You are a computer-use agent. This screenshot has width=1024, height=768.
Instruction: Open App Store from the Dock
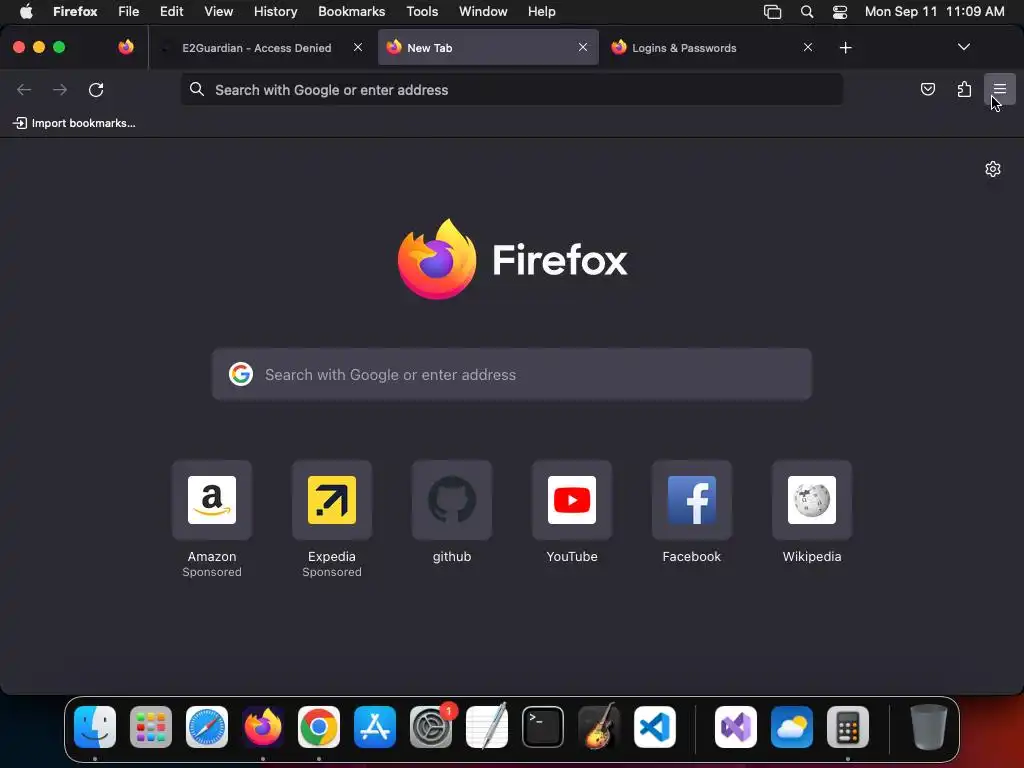point(375,727)
